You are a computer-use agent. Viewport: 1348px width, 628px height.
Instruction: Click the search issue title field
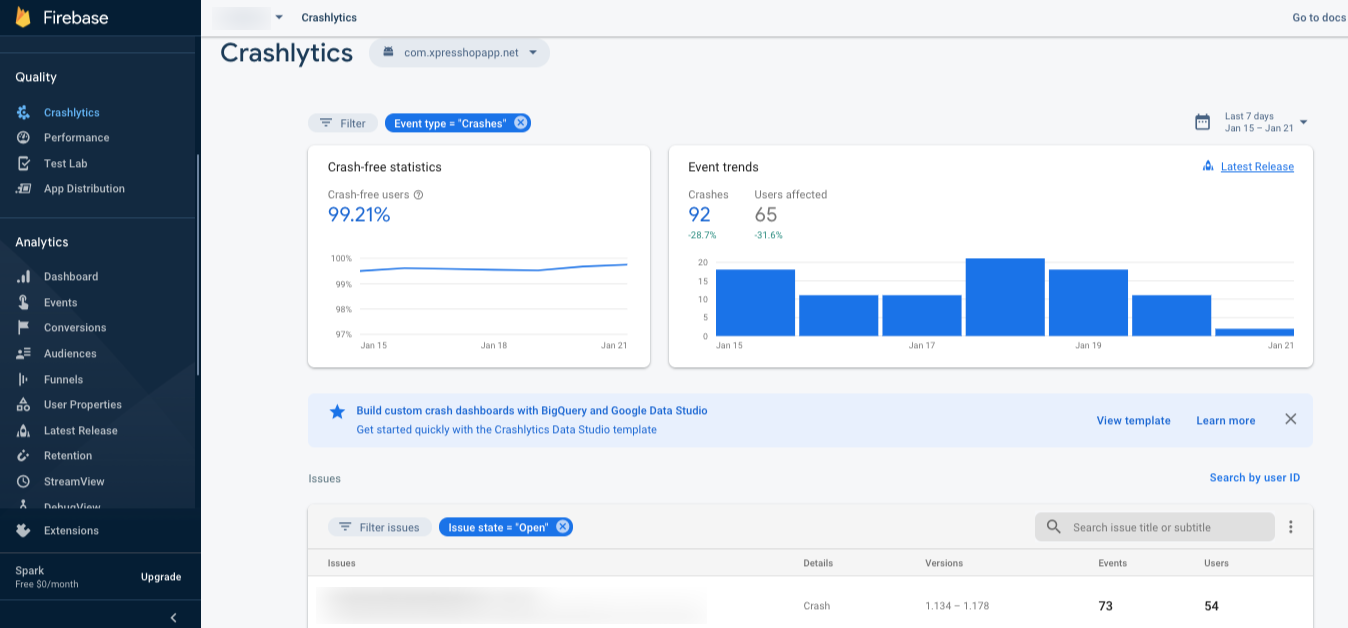coord(1155,527)
